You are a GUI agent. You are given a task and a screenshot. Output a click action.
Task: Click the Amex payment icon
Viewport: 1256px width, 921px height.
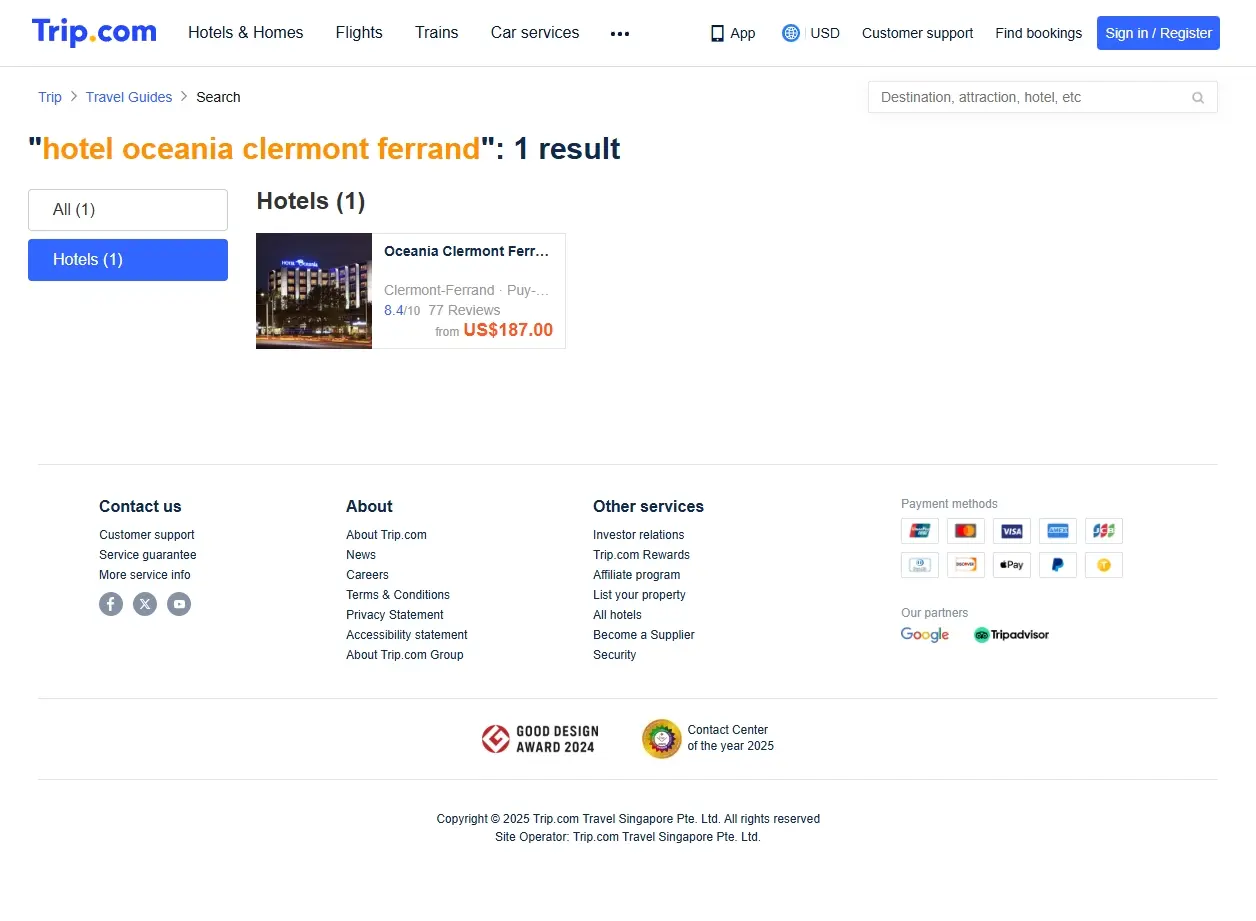(x=1058, y=531)
